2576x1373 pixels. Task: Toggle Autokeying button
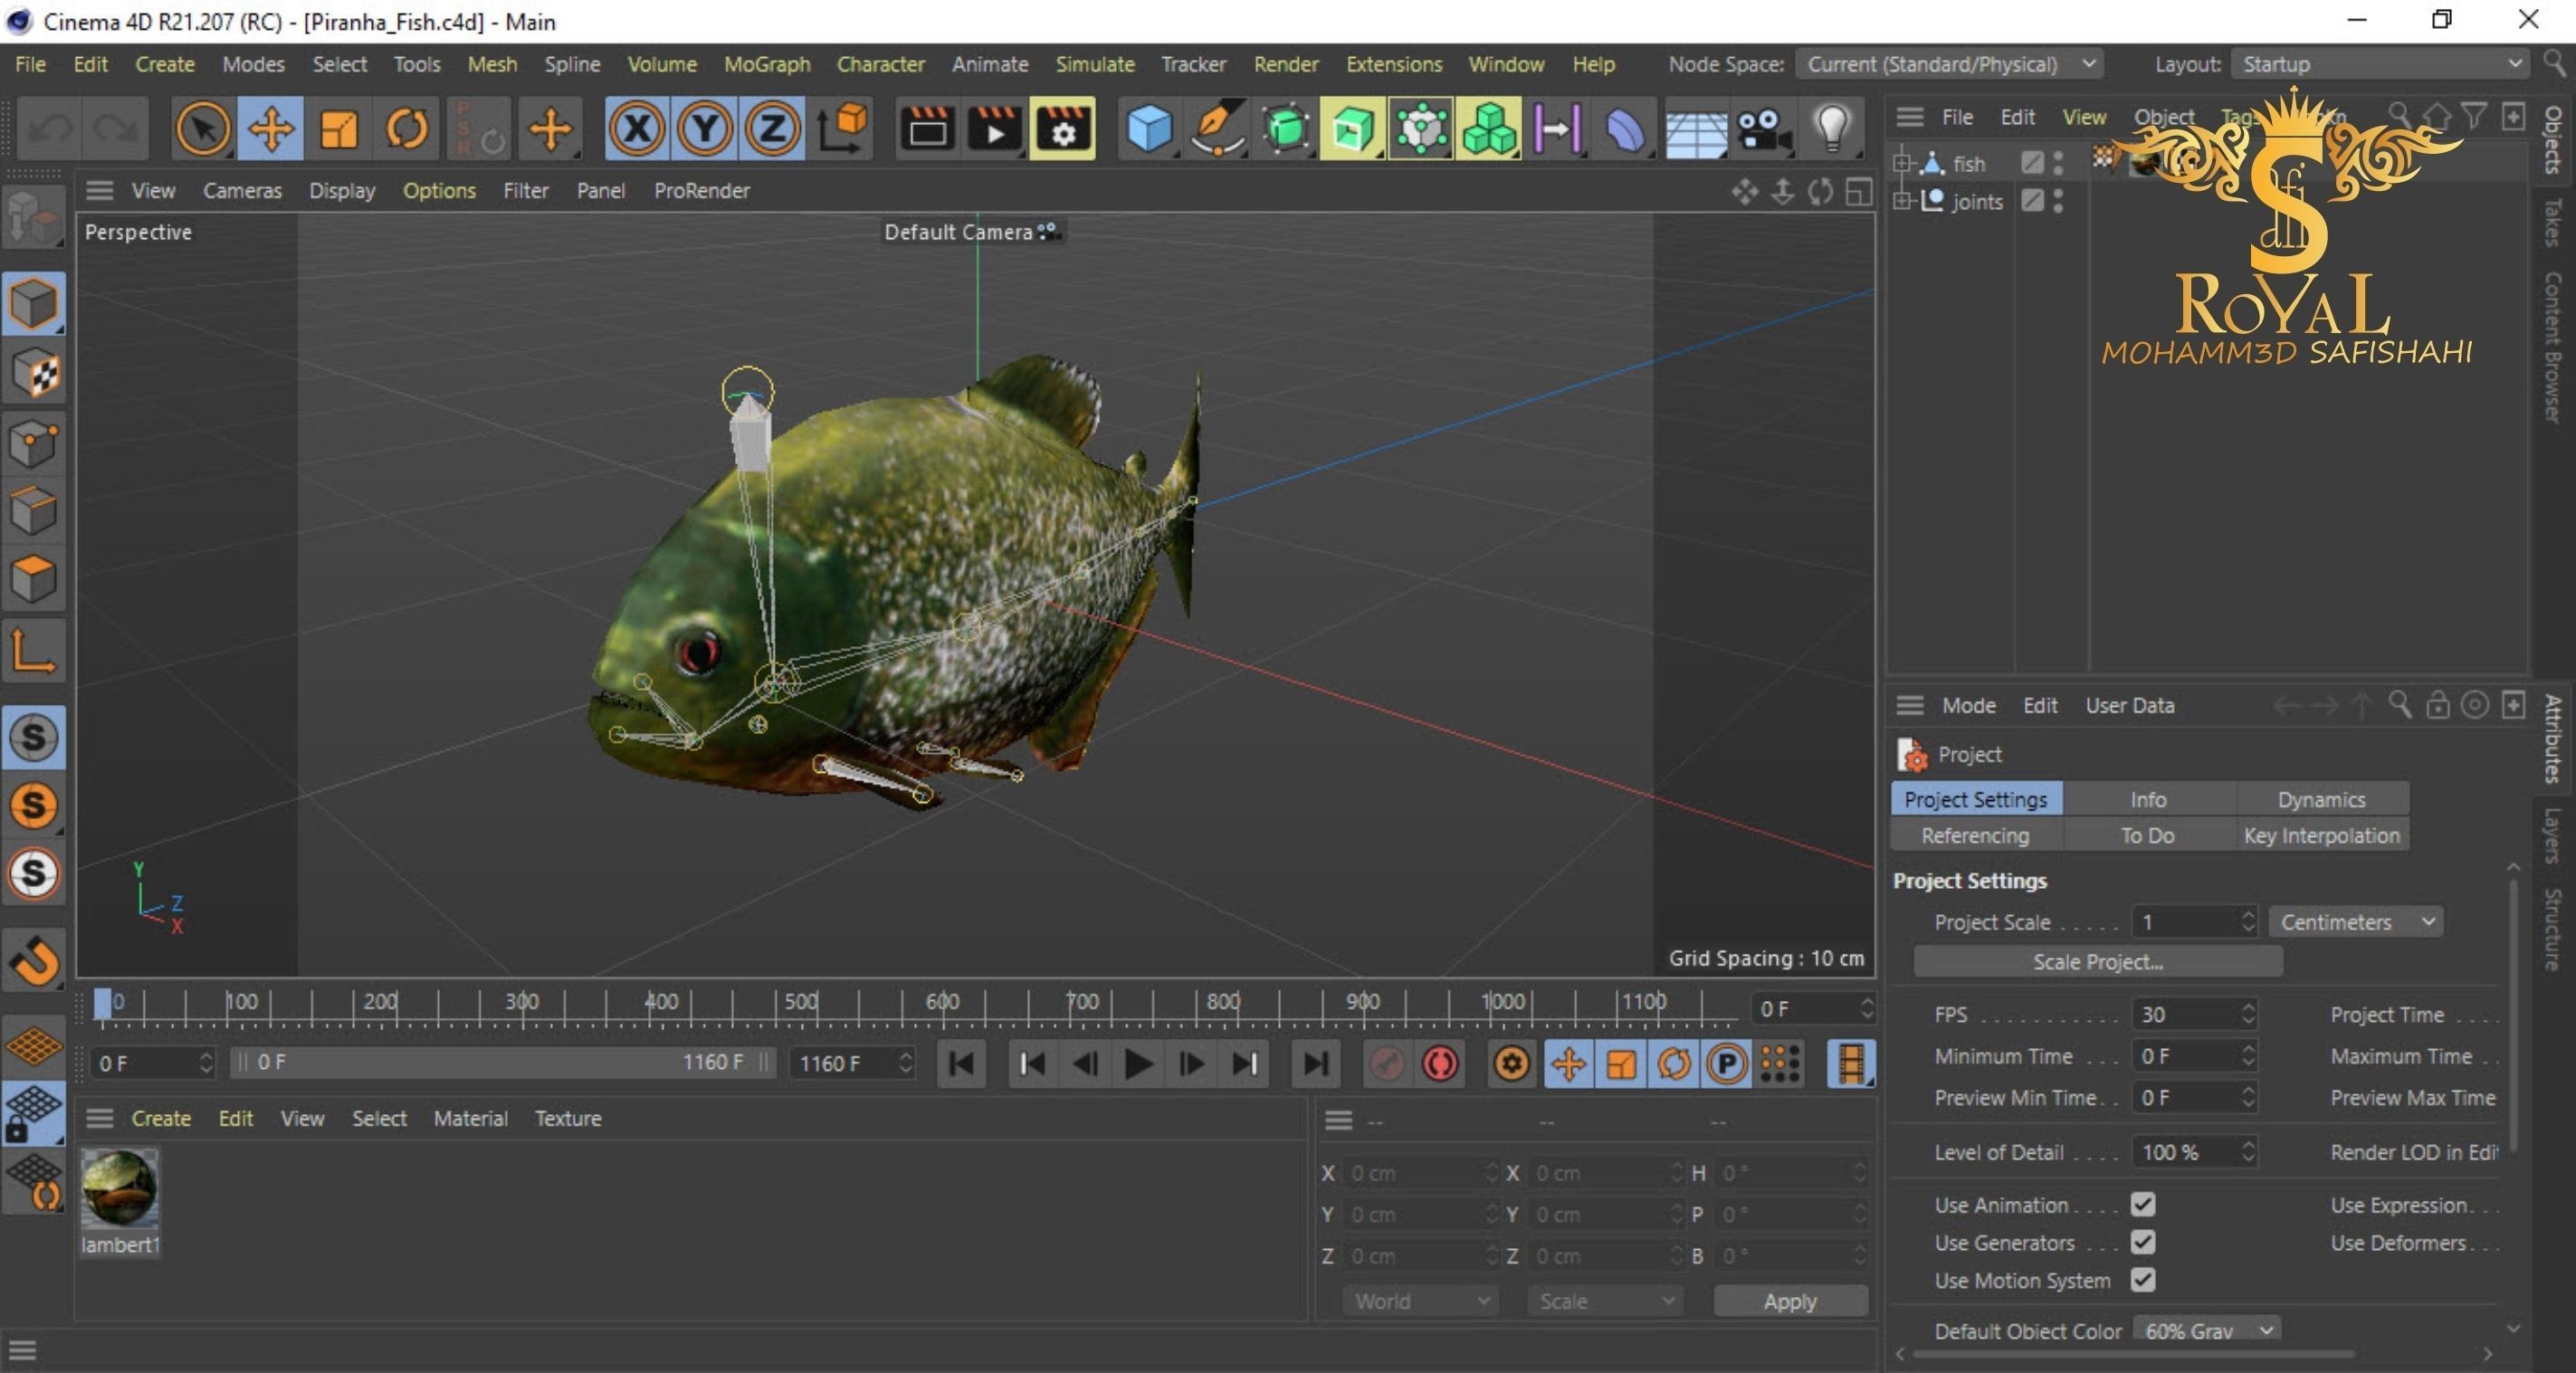click(x=1440, y=1063)
